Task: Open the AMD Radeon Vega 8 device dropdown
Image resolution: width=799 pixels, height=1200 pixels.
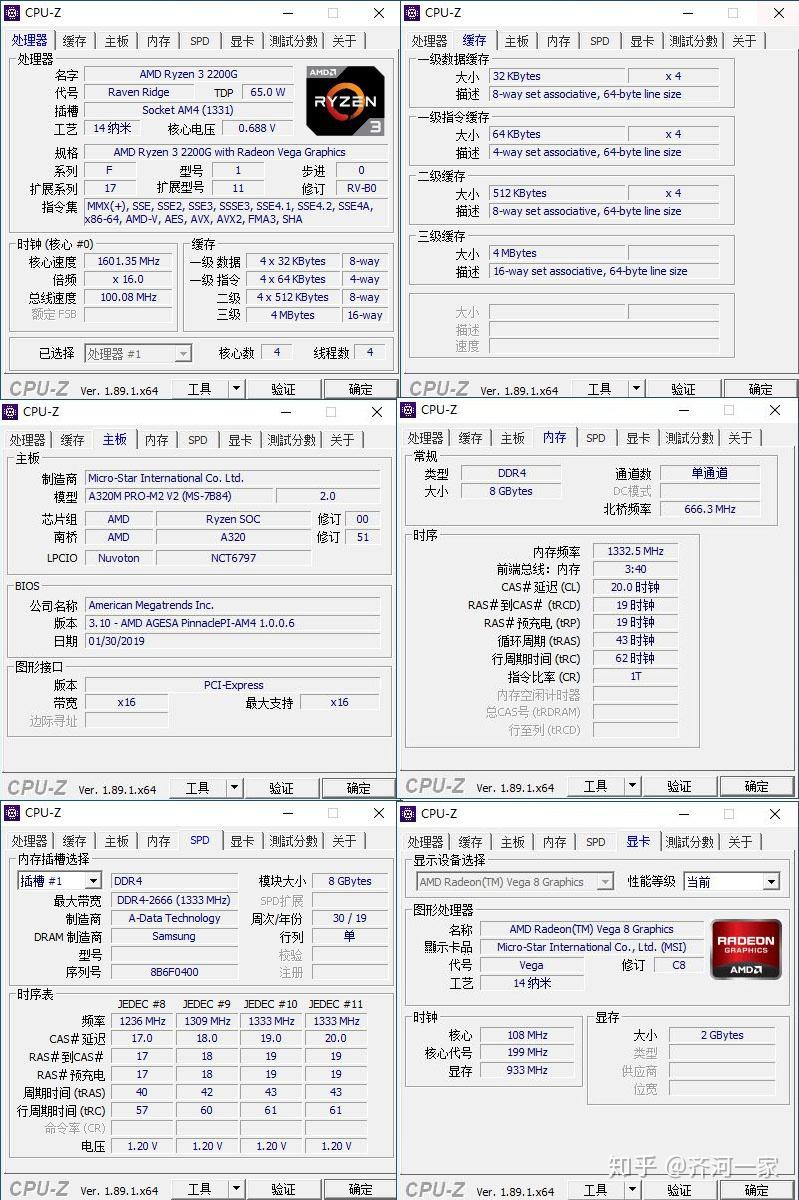Action: (x=605, y=882)
